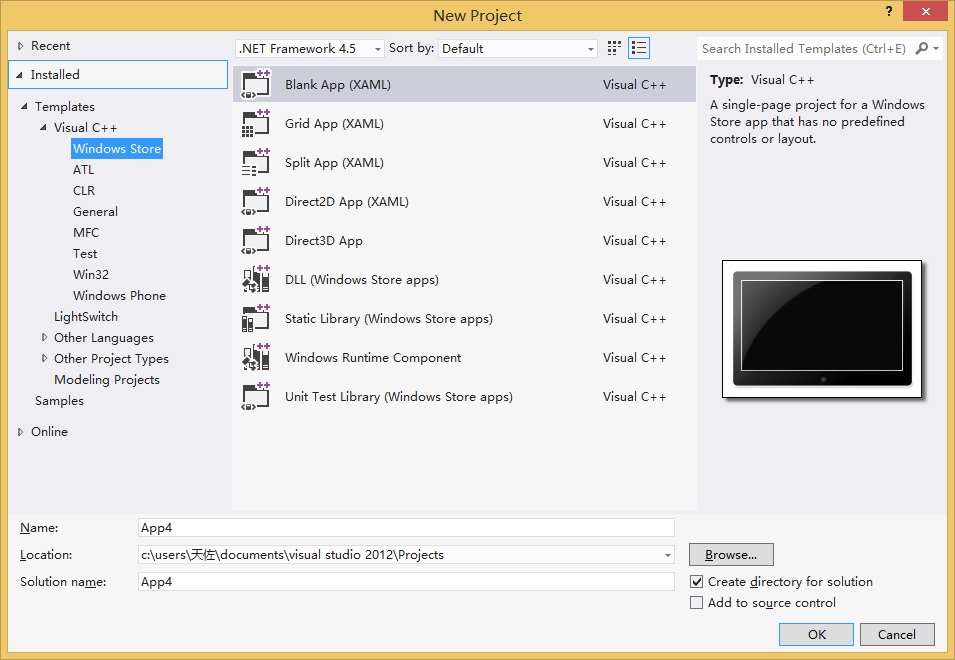Open the Sort by Default dropdown
955x660 pixels.
point(518,49)
